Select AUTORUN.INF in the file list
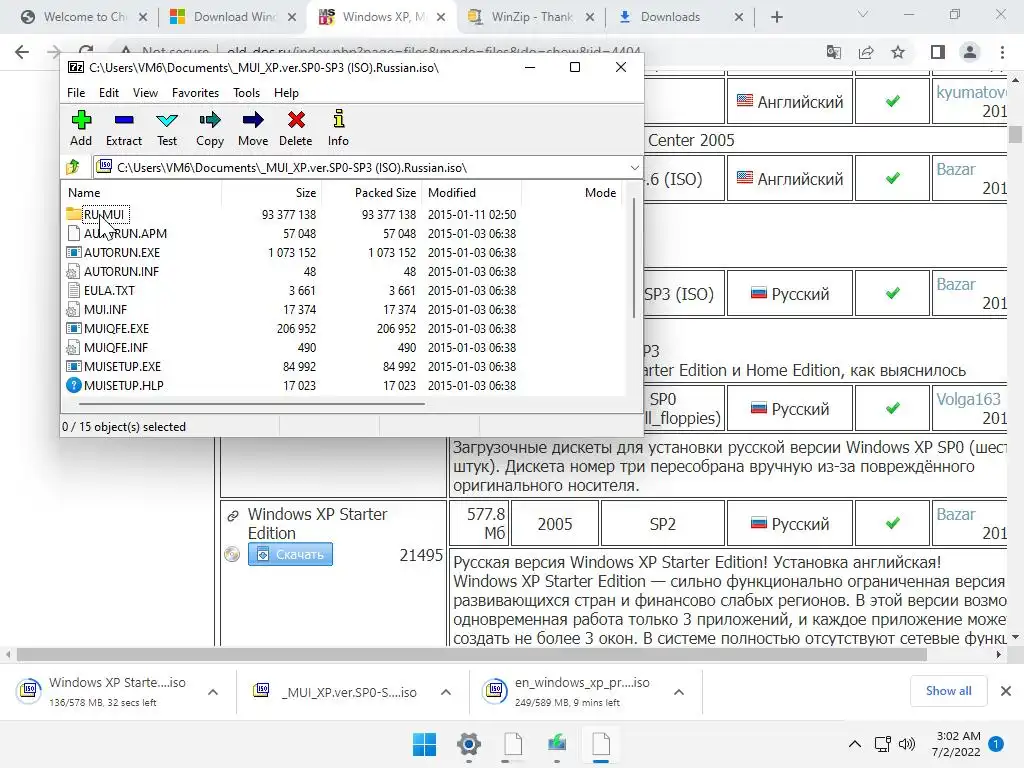 click(121, 271)
